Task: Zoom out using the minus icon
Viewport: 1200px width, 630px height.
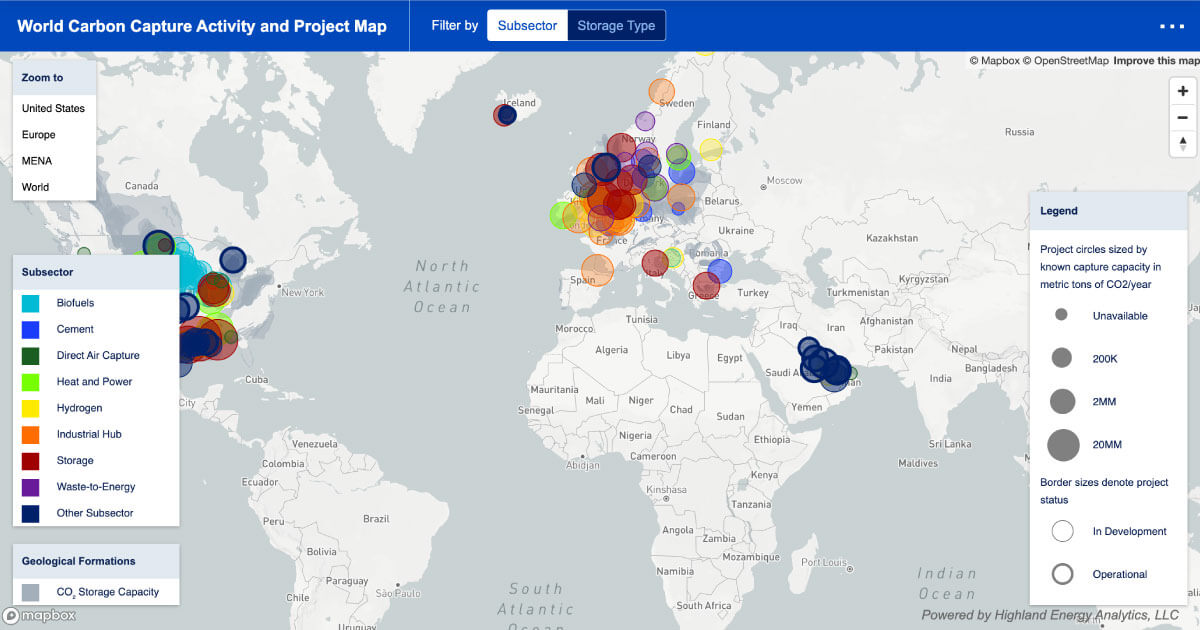Action: click(x=1182, y=117)
